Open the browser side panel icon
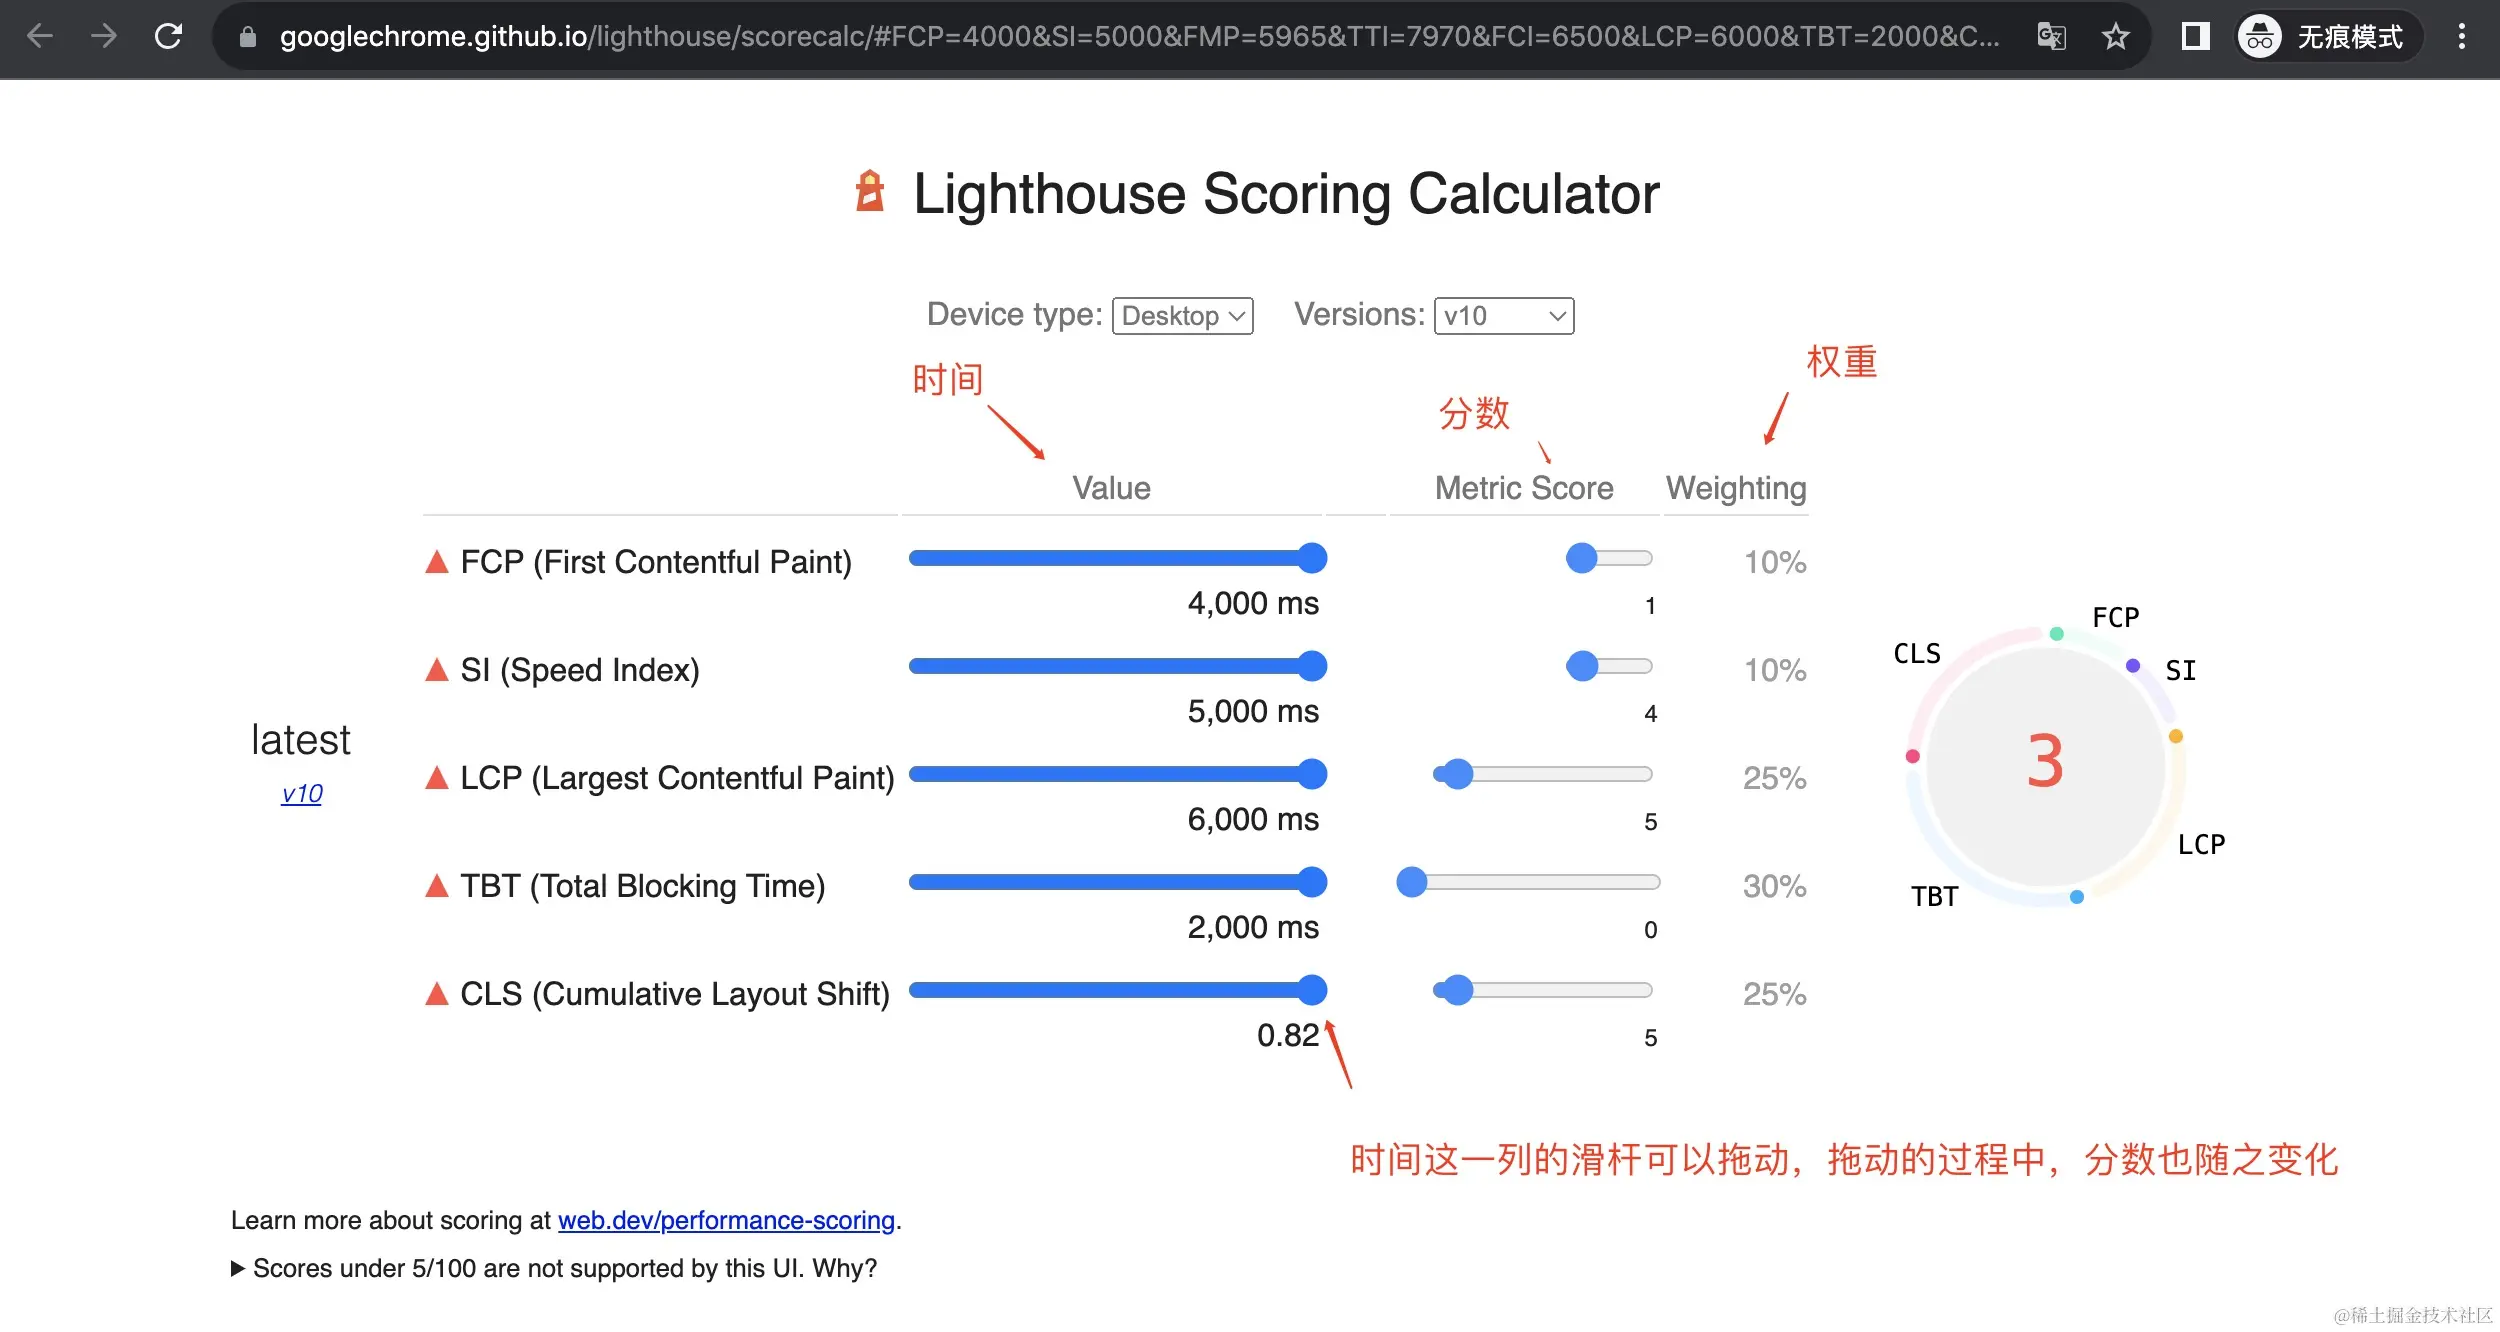The width and height of the screenshot is (2500, 1332). pos(2195,37)
